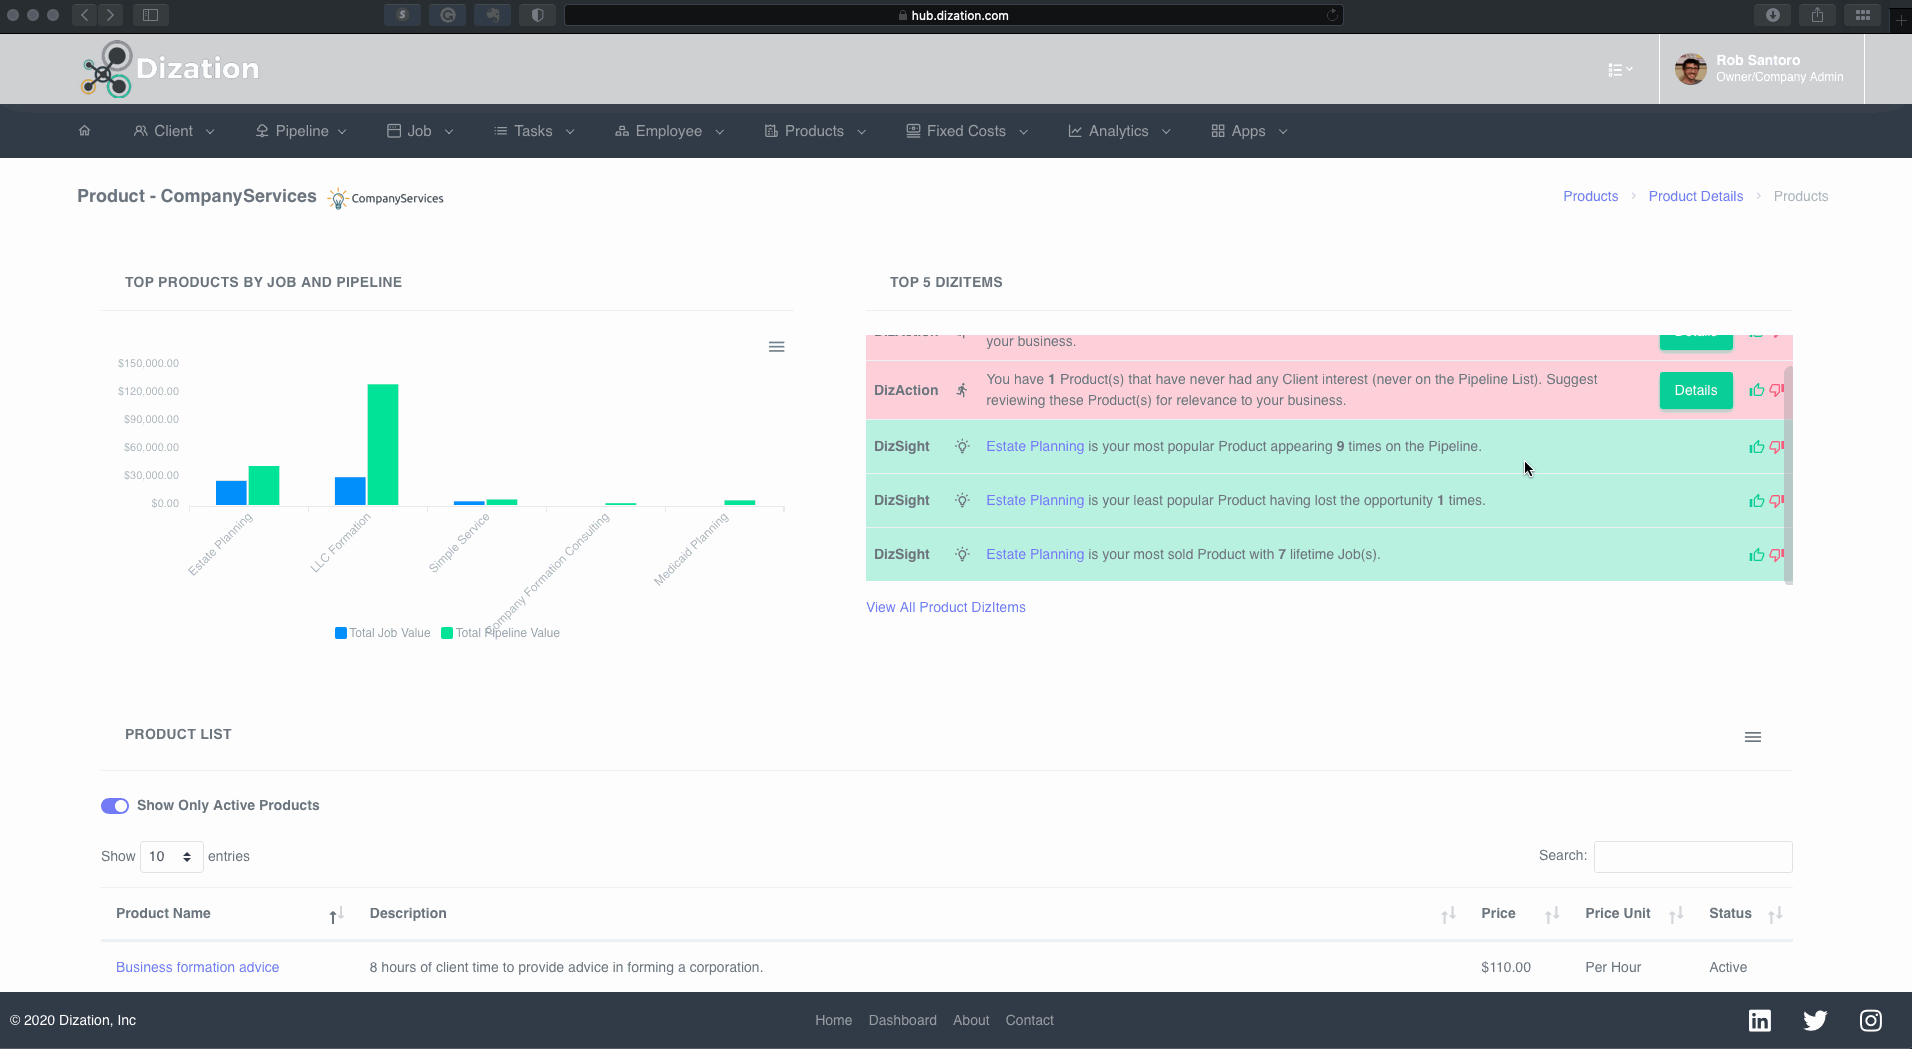Click the CompanyServices lightbulb icon
1912x1049 pixels.
pos(338,198)
